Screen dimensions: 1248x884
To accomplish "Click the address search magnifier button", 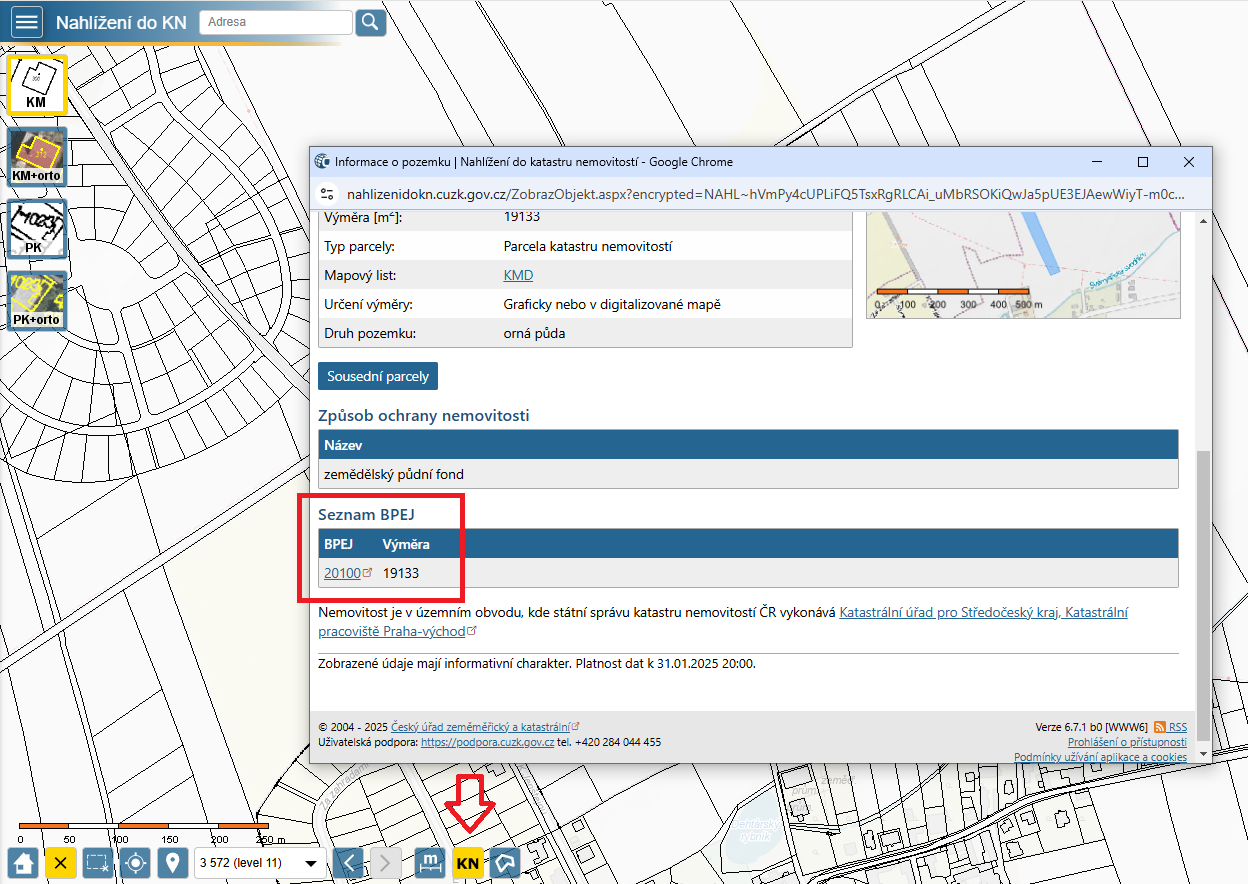I will tap(371, 22).
